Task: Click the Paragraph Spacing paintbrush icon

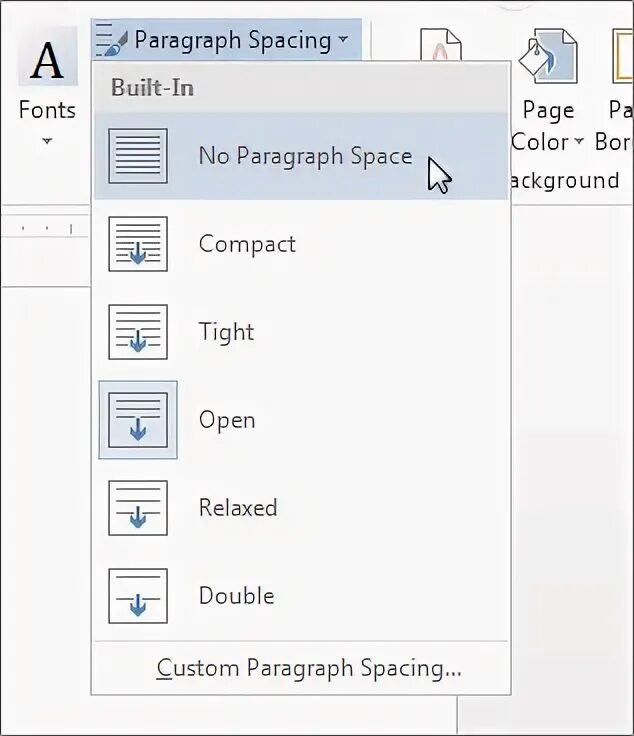Action: 111,40
